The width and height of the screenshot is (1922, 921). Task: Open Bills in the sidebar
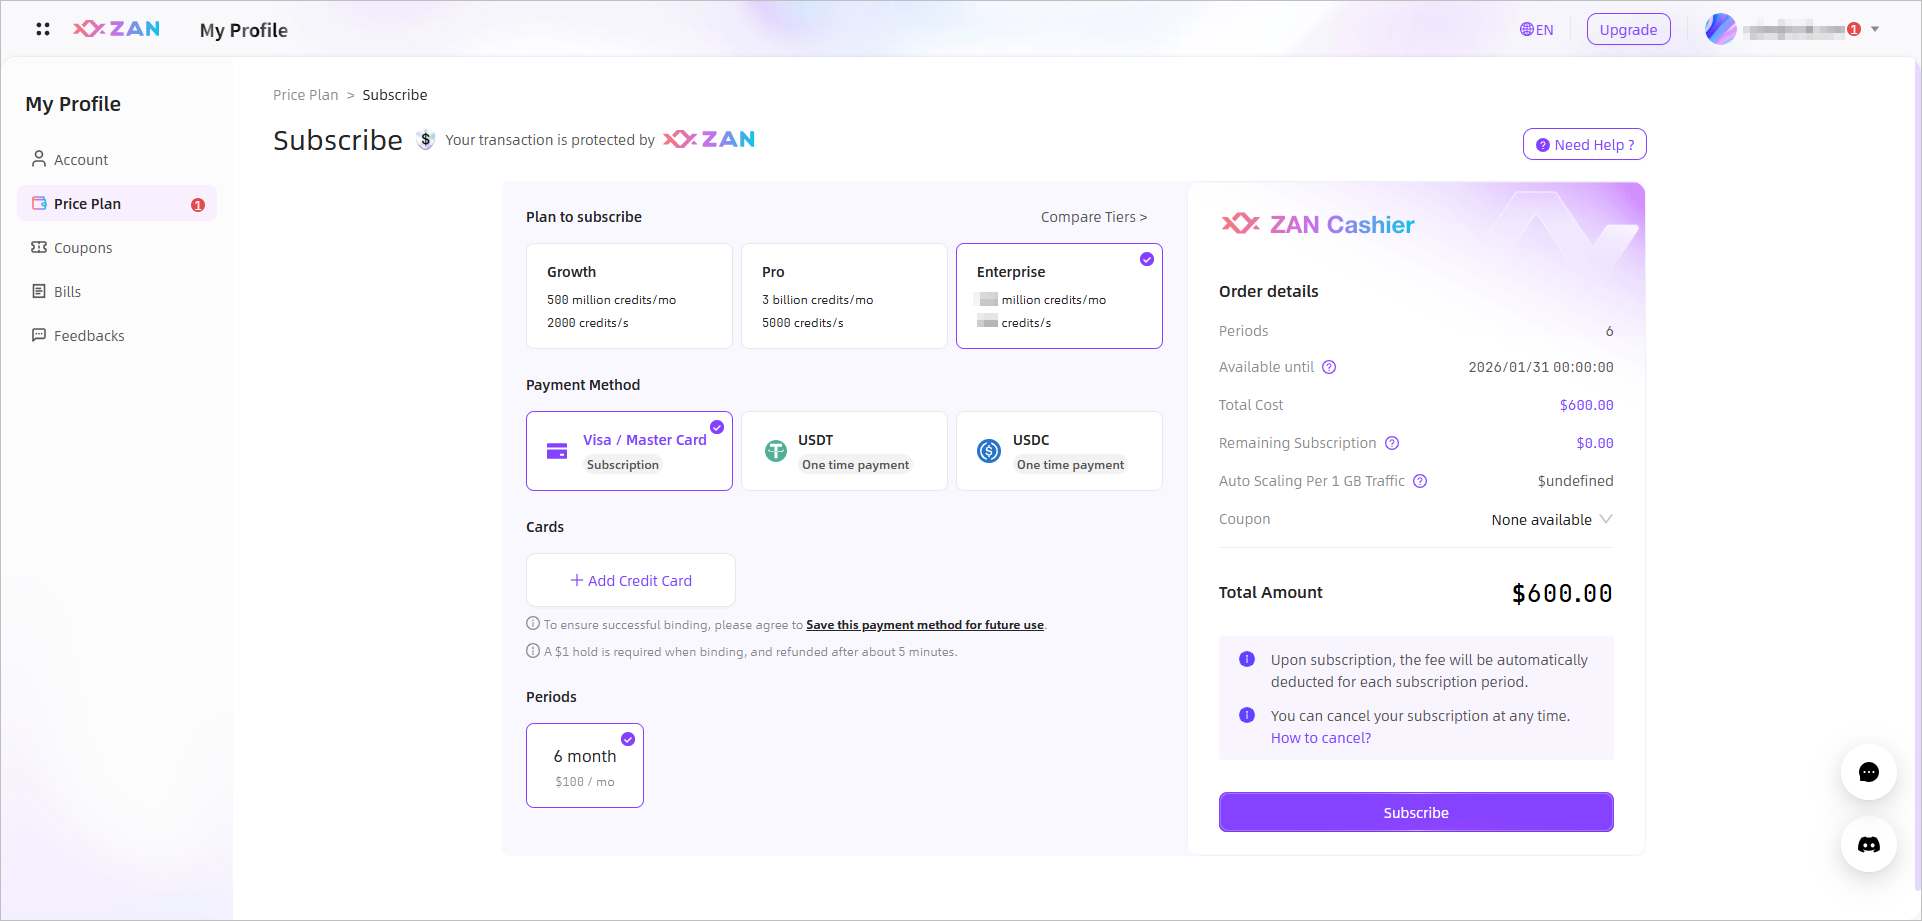[x=117, y=291]
